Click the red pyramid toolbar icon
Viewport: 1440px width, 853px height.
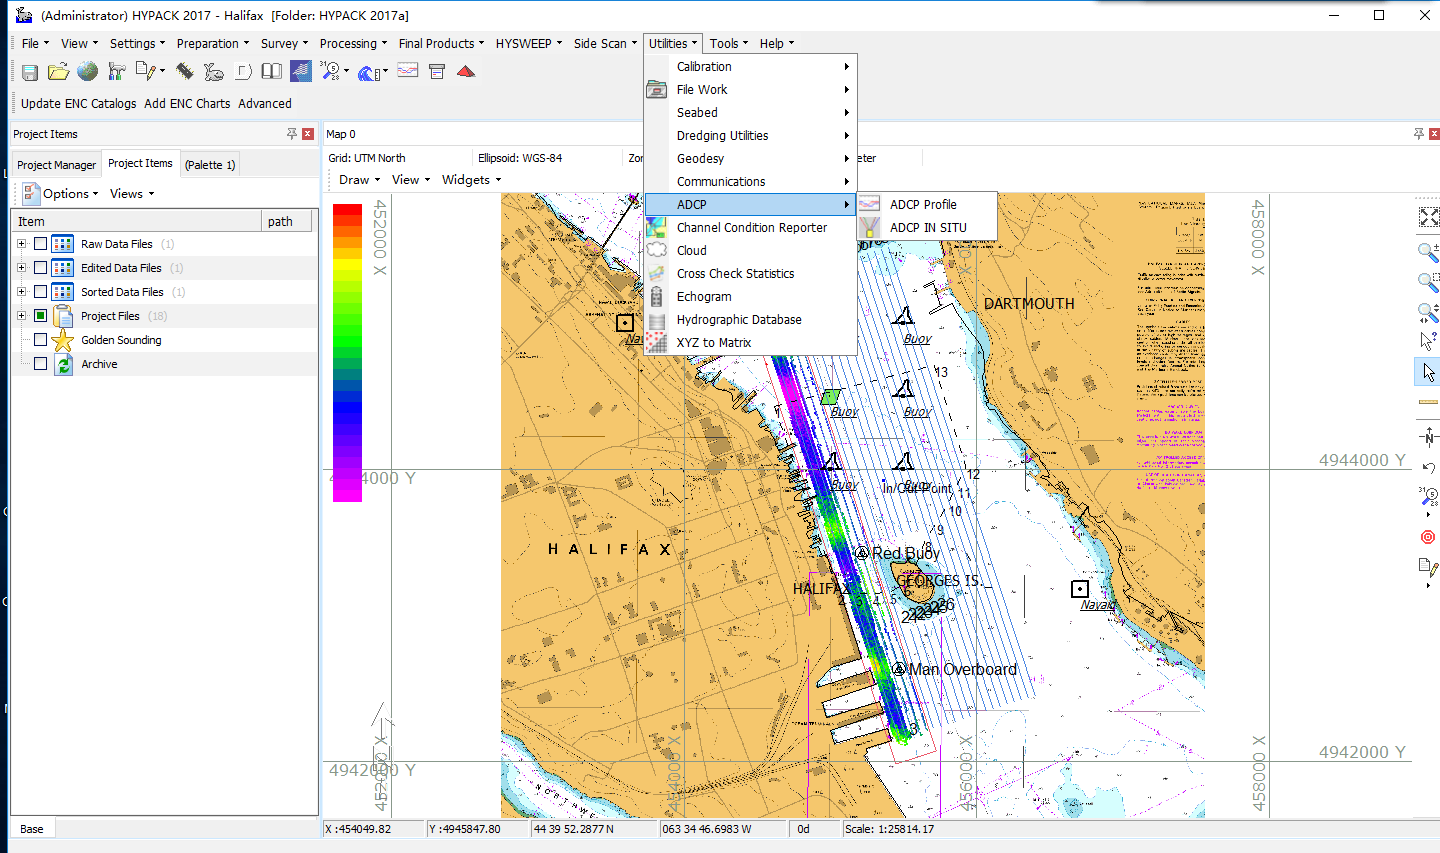(466, 71)
